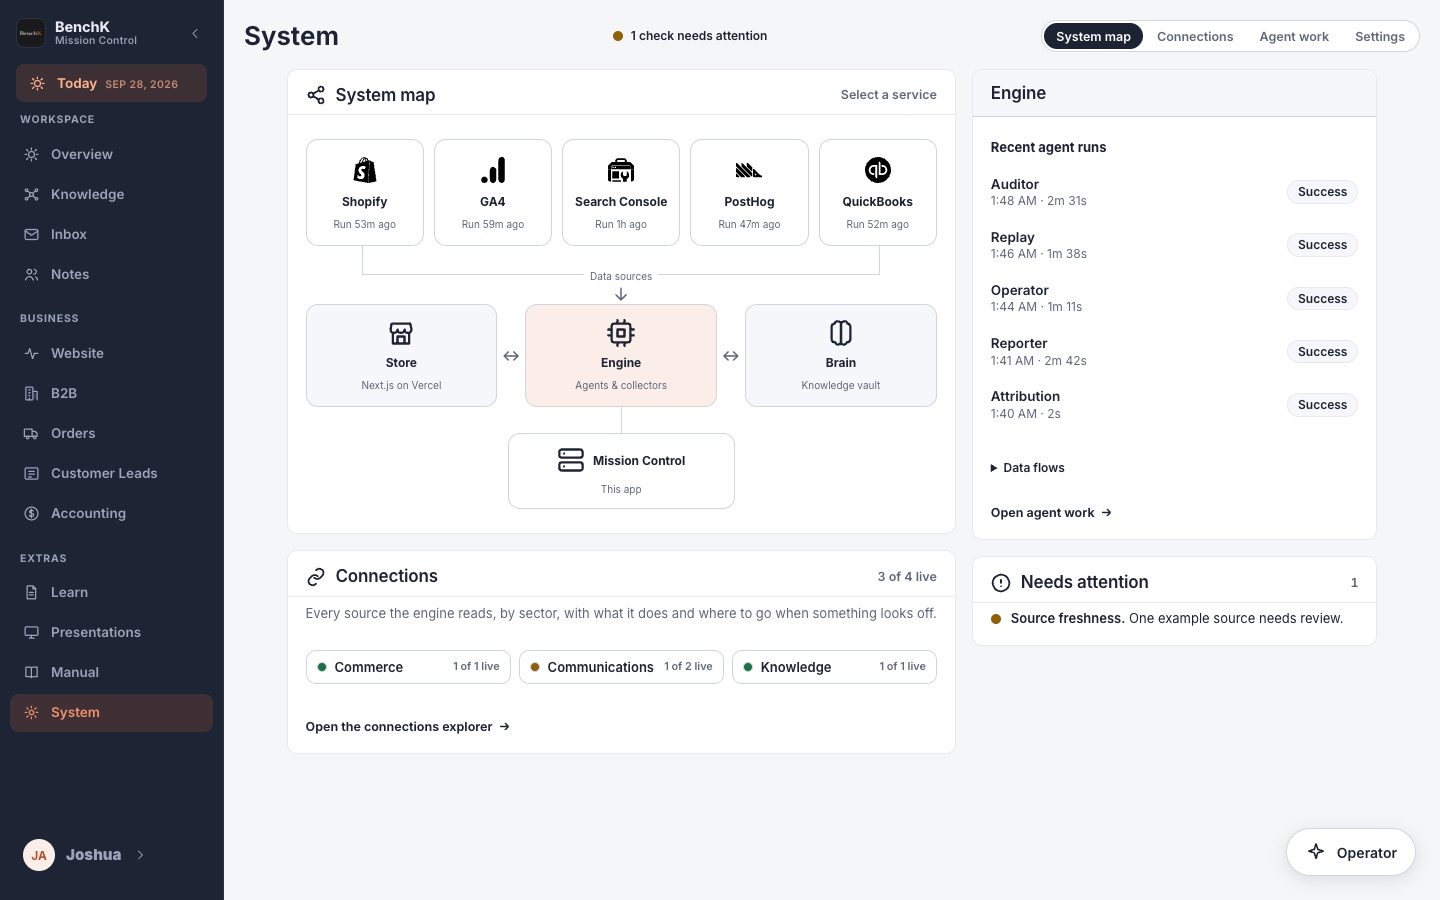Screen dimensions: 1440x900
Task: Open the Replay agent run row
Action: click(x=1174, y=245)
